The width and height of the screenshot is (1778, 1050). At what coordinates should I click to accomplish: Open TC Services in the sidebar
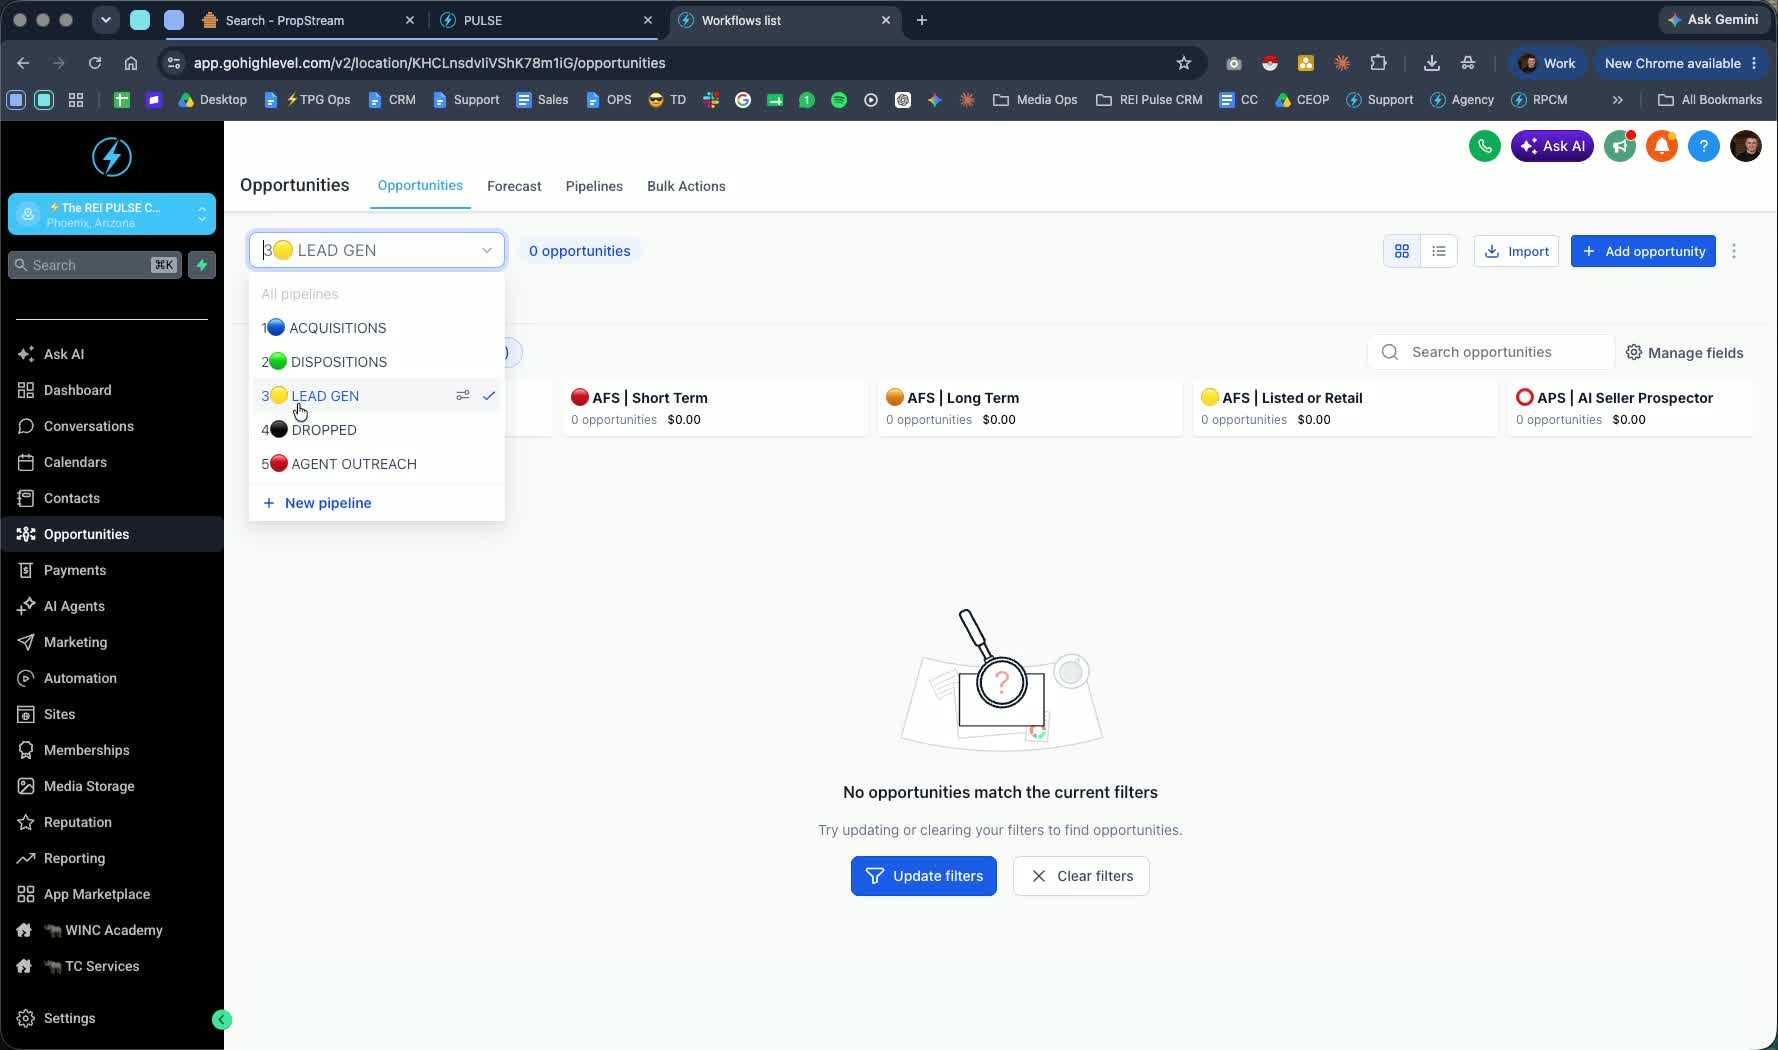[112, 966]
